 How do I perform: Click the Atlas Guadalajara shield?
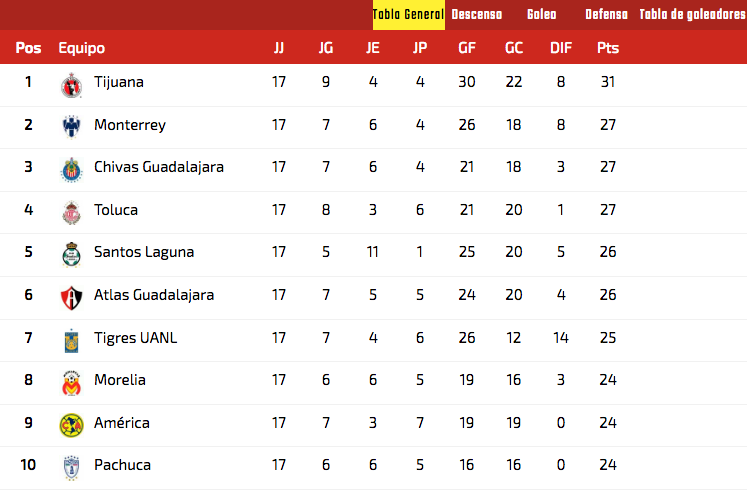71,298
